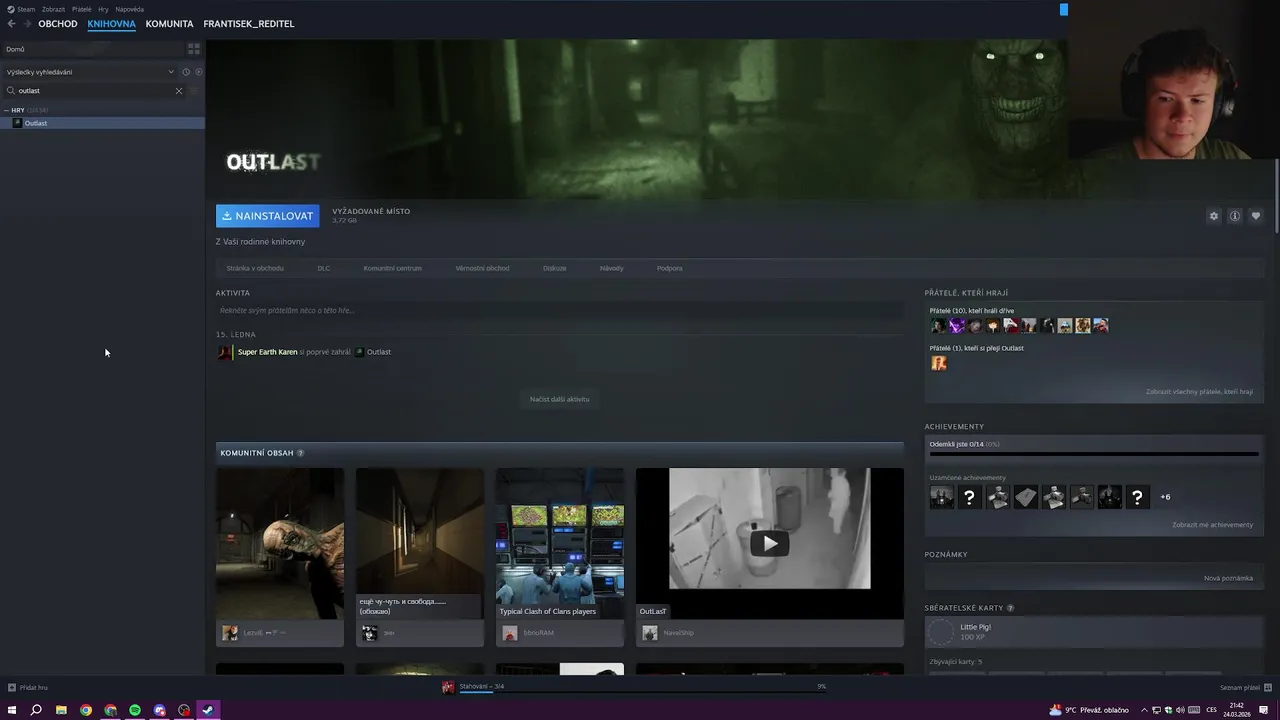Image resolution: width=1280 pixels, height=720 pixels.
Task: Open Zobrazit mé achievementy link
Action: (x=1213, y=525)
